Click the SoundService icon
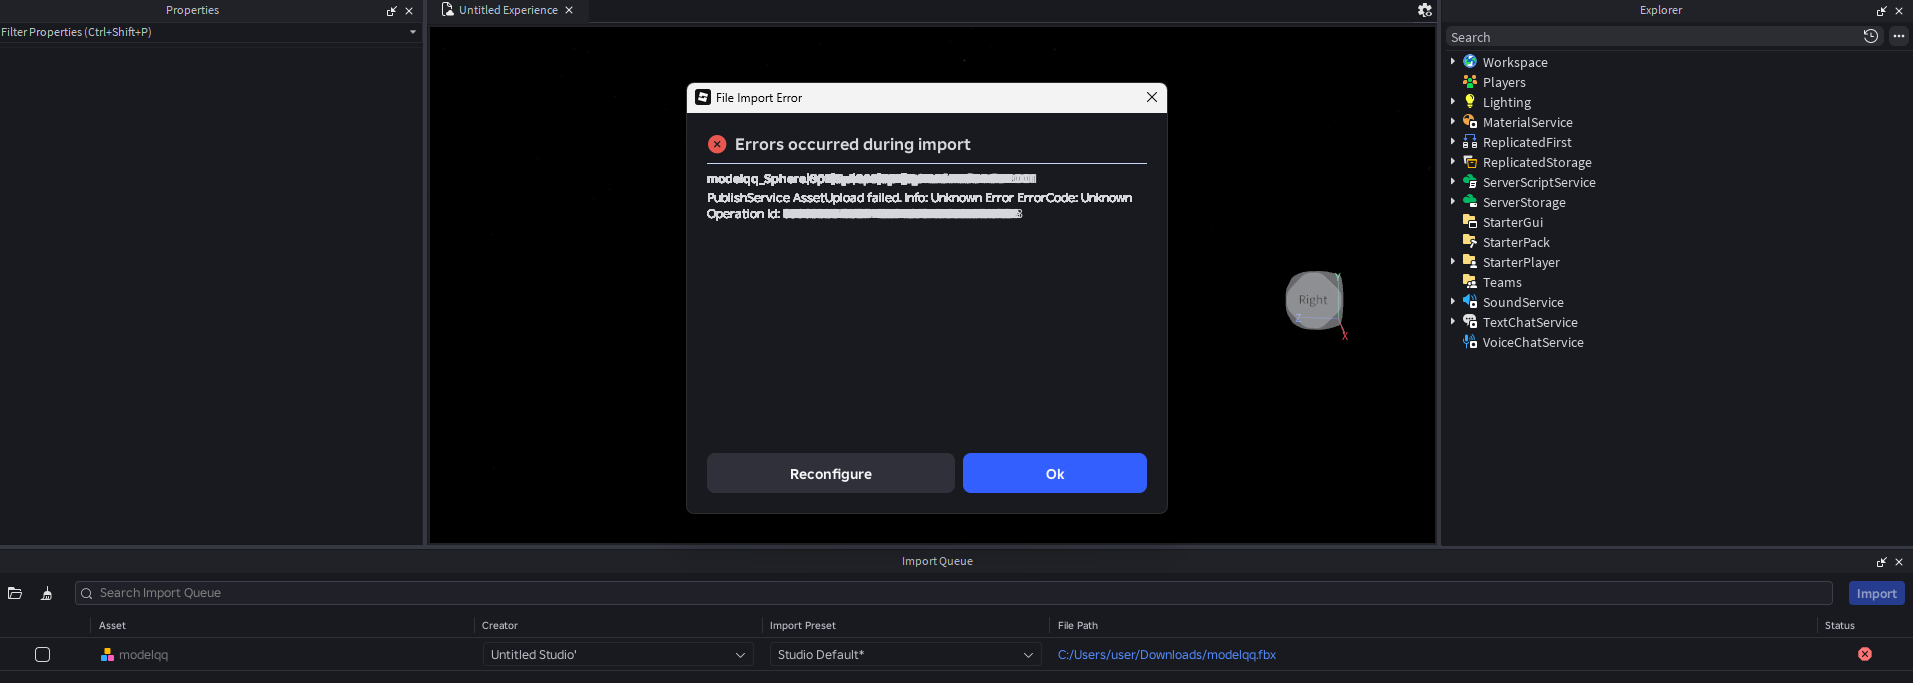The height and width of the screenshot is (683, 1913). 1470,302
